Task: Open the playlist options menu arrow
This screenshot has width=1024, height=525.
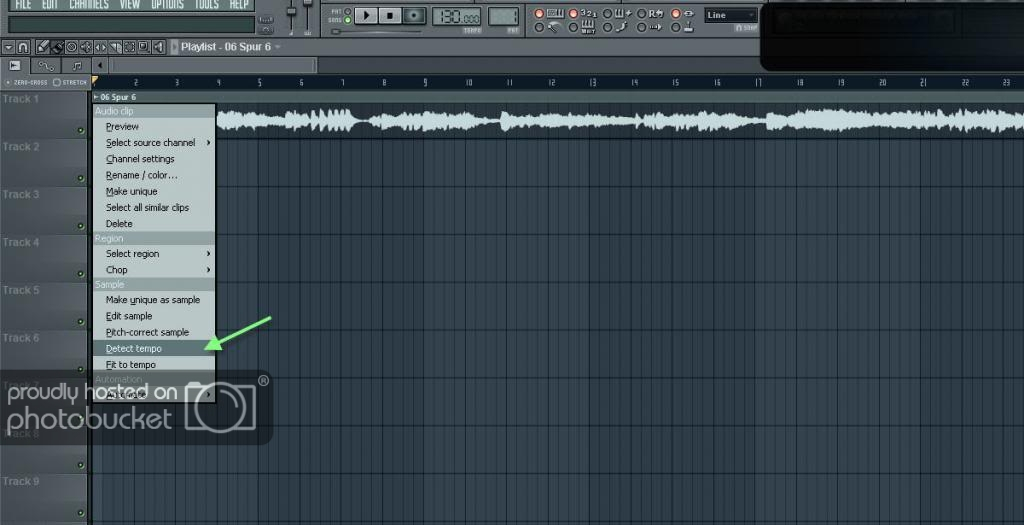Action: pos(8,47)
